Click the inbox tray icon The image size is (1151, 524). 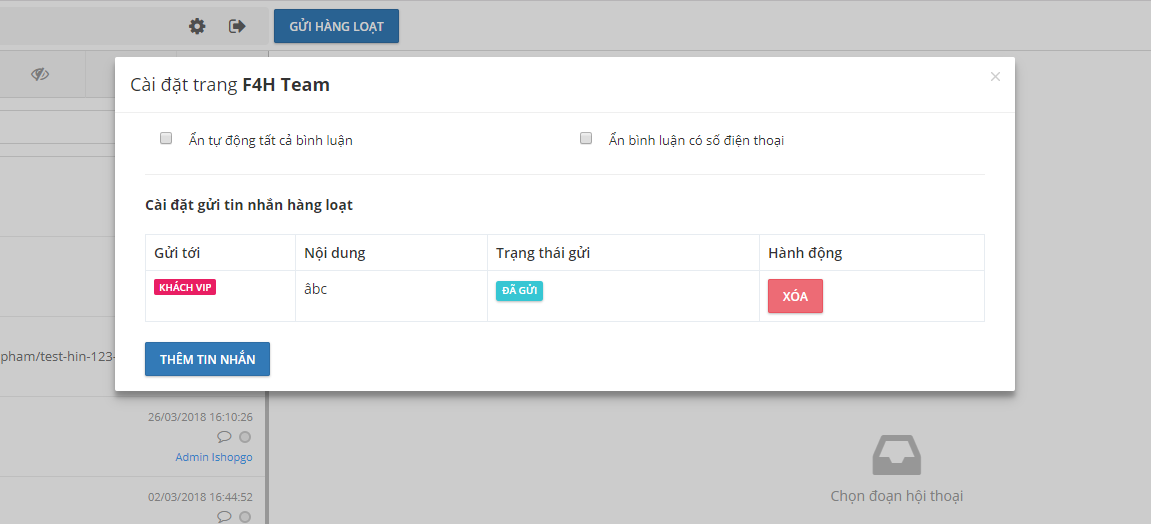click(x=896, y=455)
